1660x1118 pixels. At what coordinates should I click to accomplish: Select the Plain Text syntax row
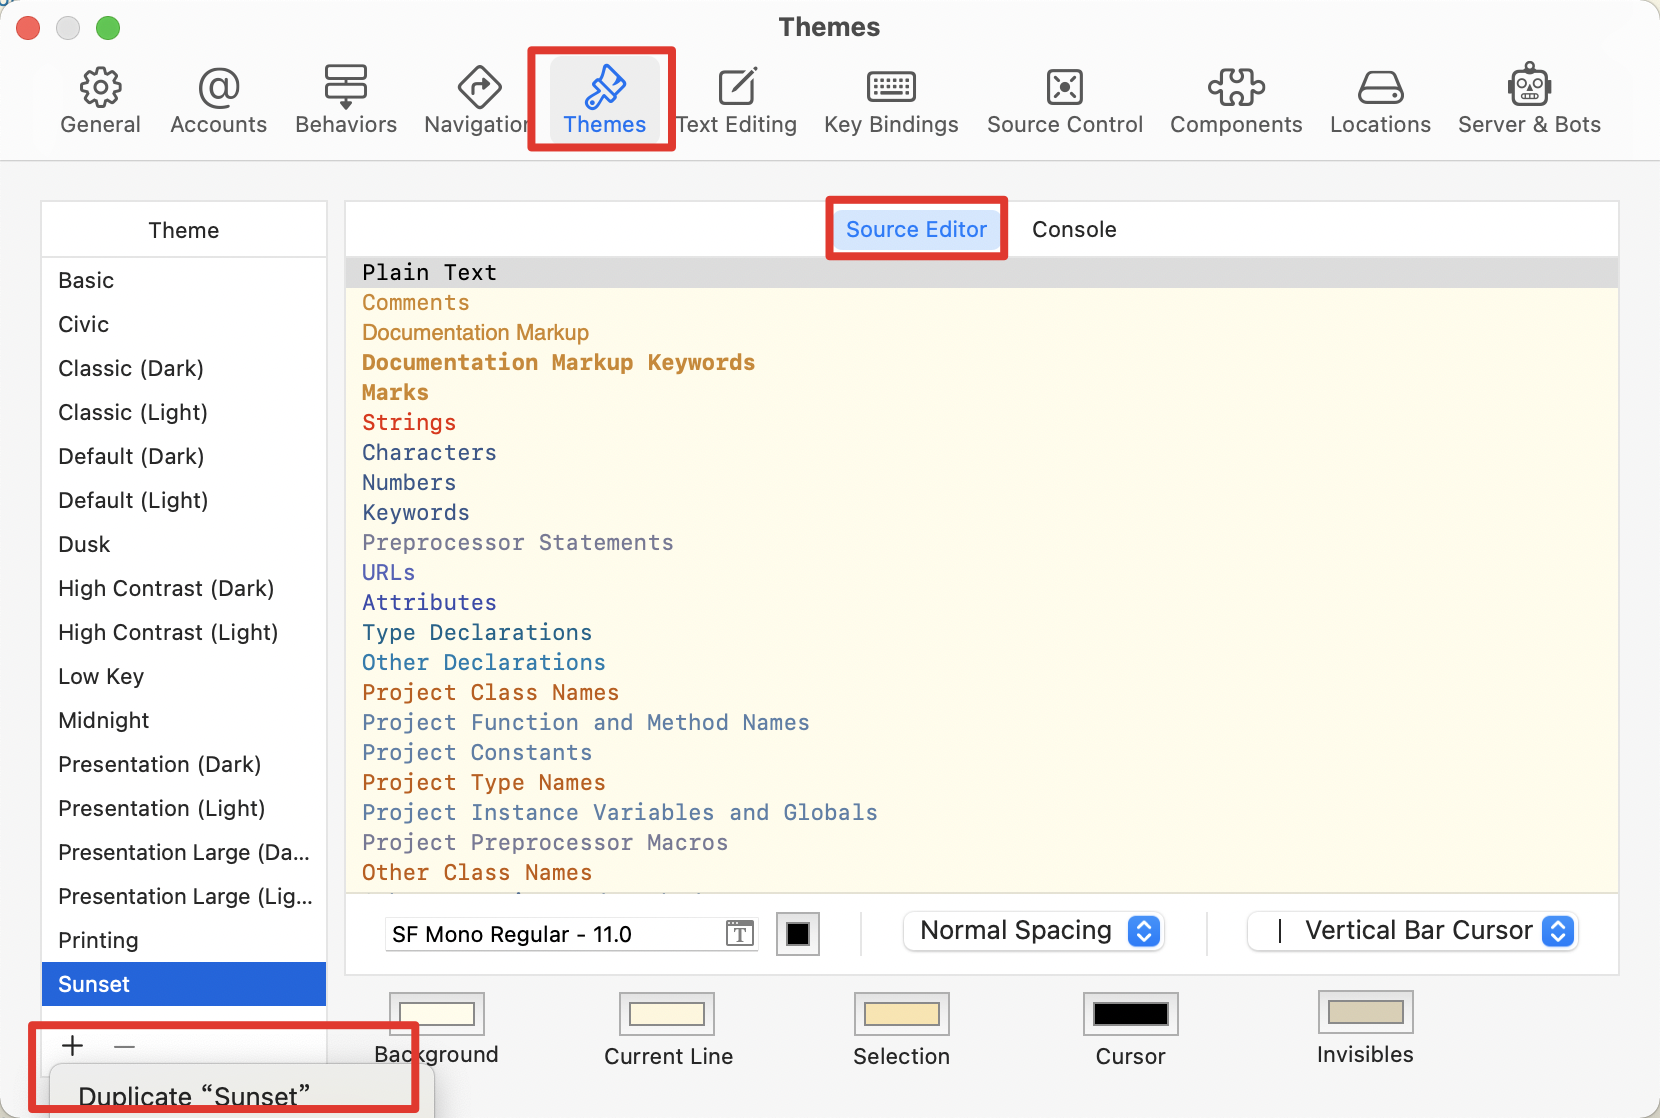[982, 272]
